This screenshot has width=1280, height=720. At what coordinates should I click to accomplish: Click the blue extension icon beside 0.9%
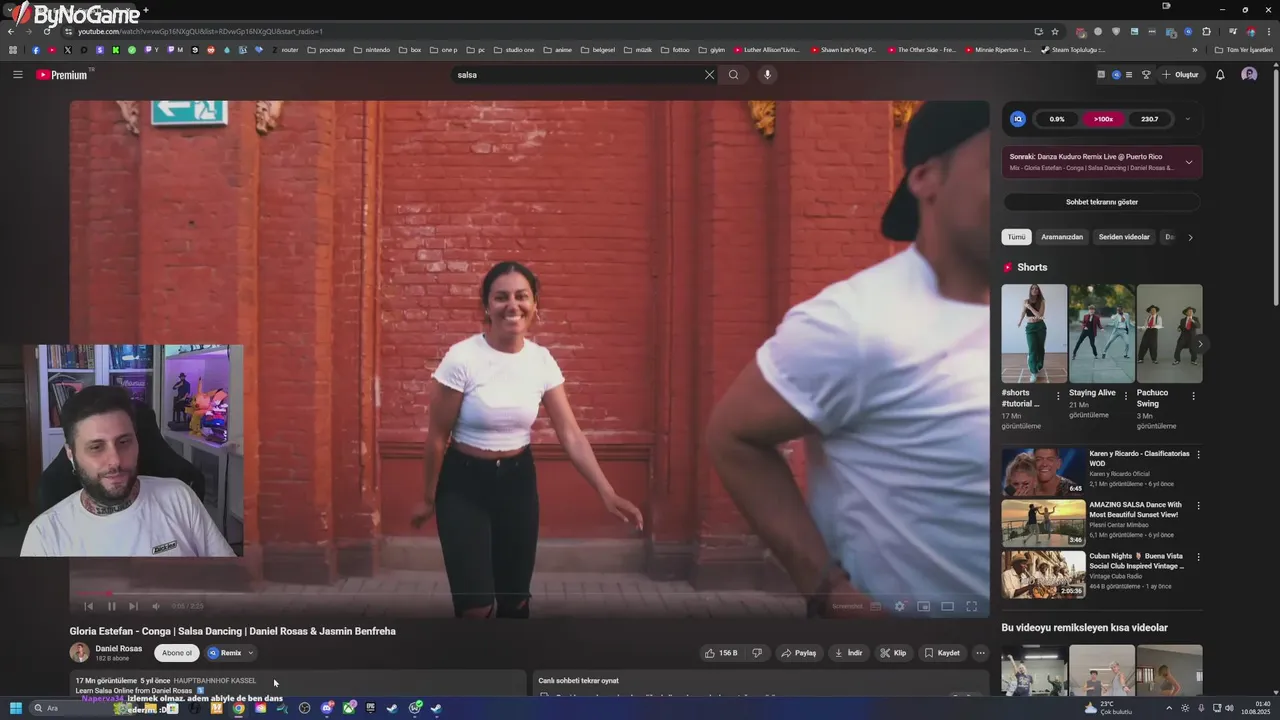[1018, 119]
